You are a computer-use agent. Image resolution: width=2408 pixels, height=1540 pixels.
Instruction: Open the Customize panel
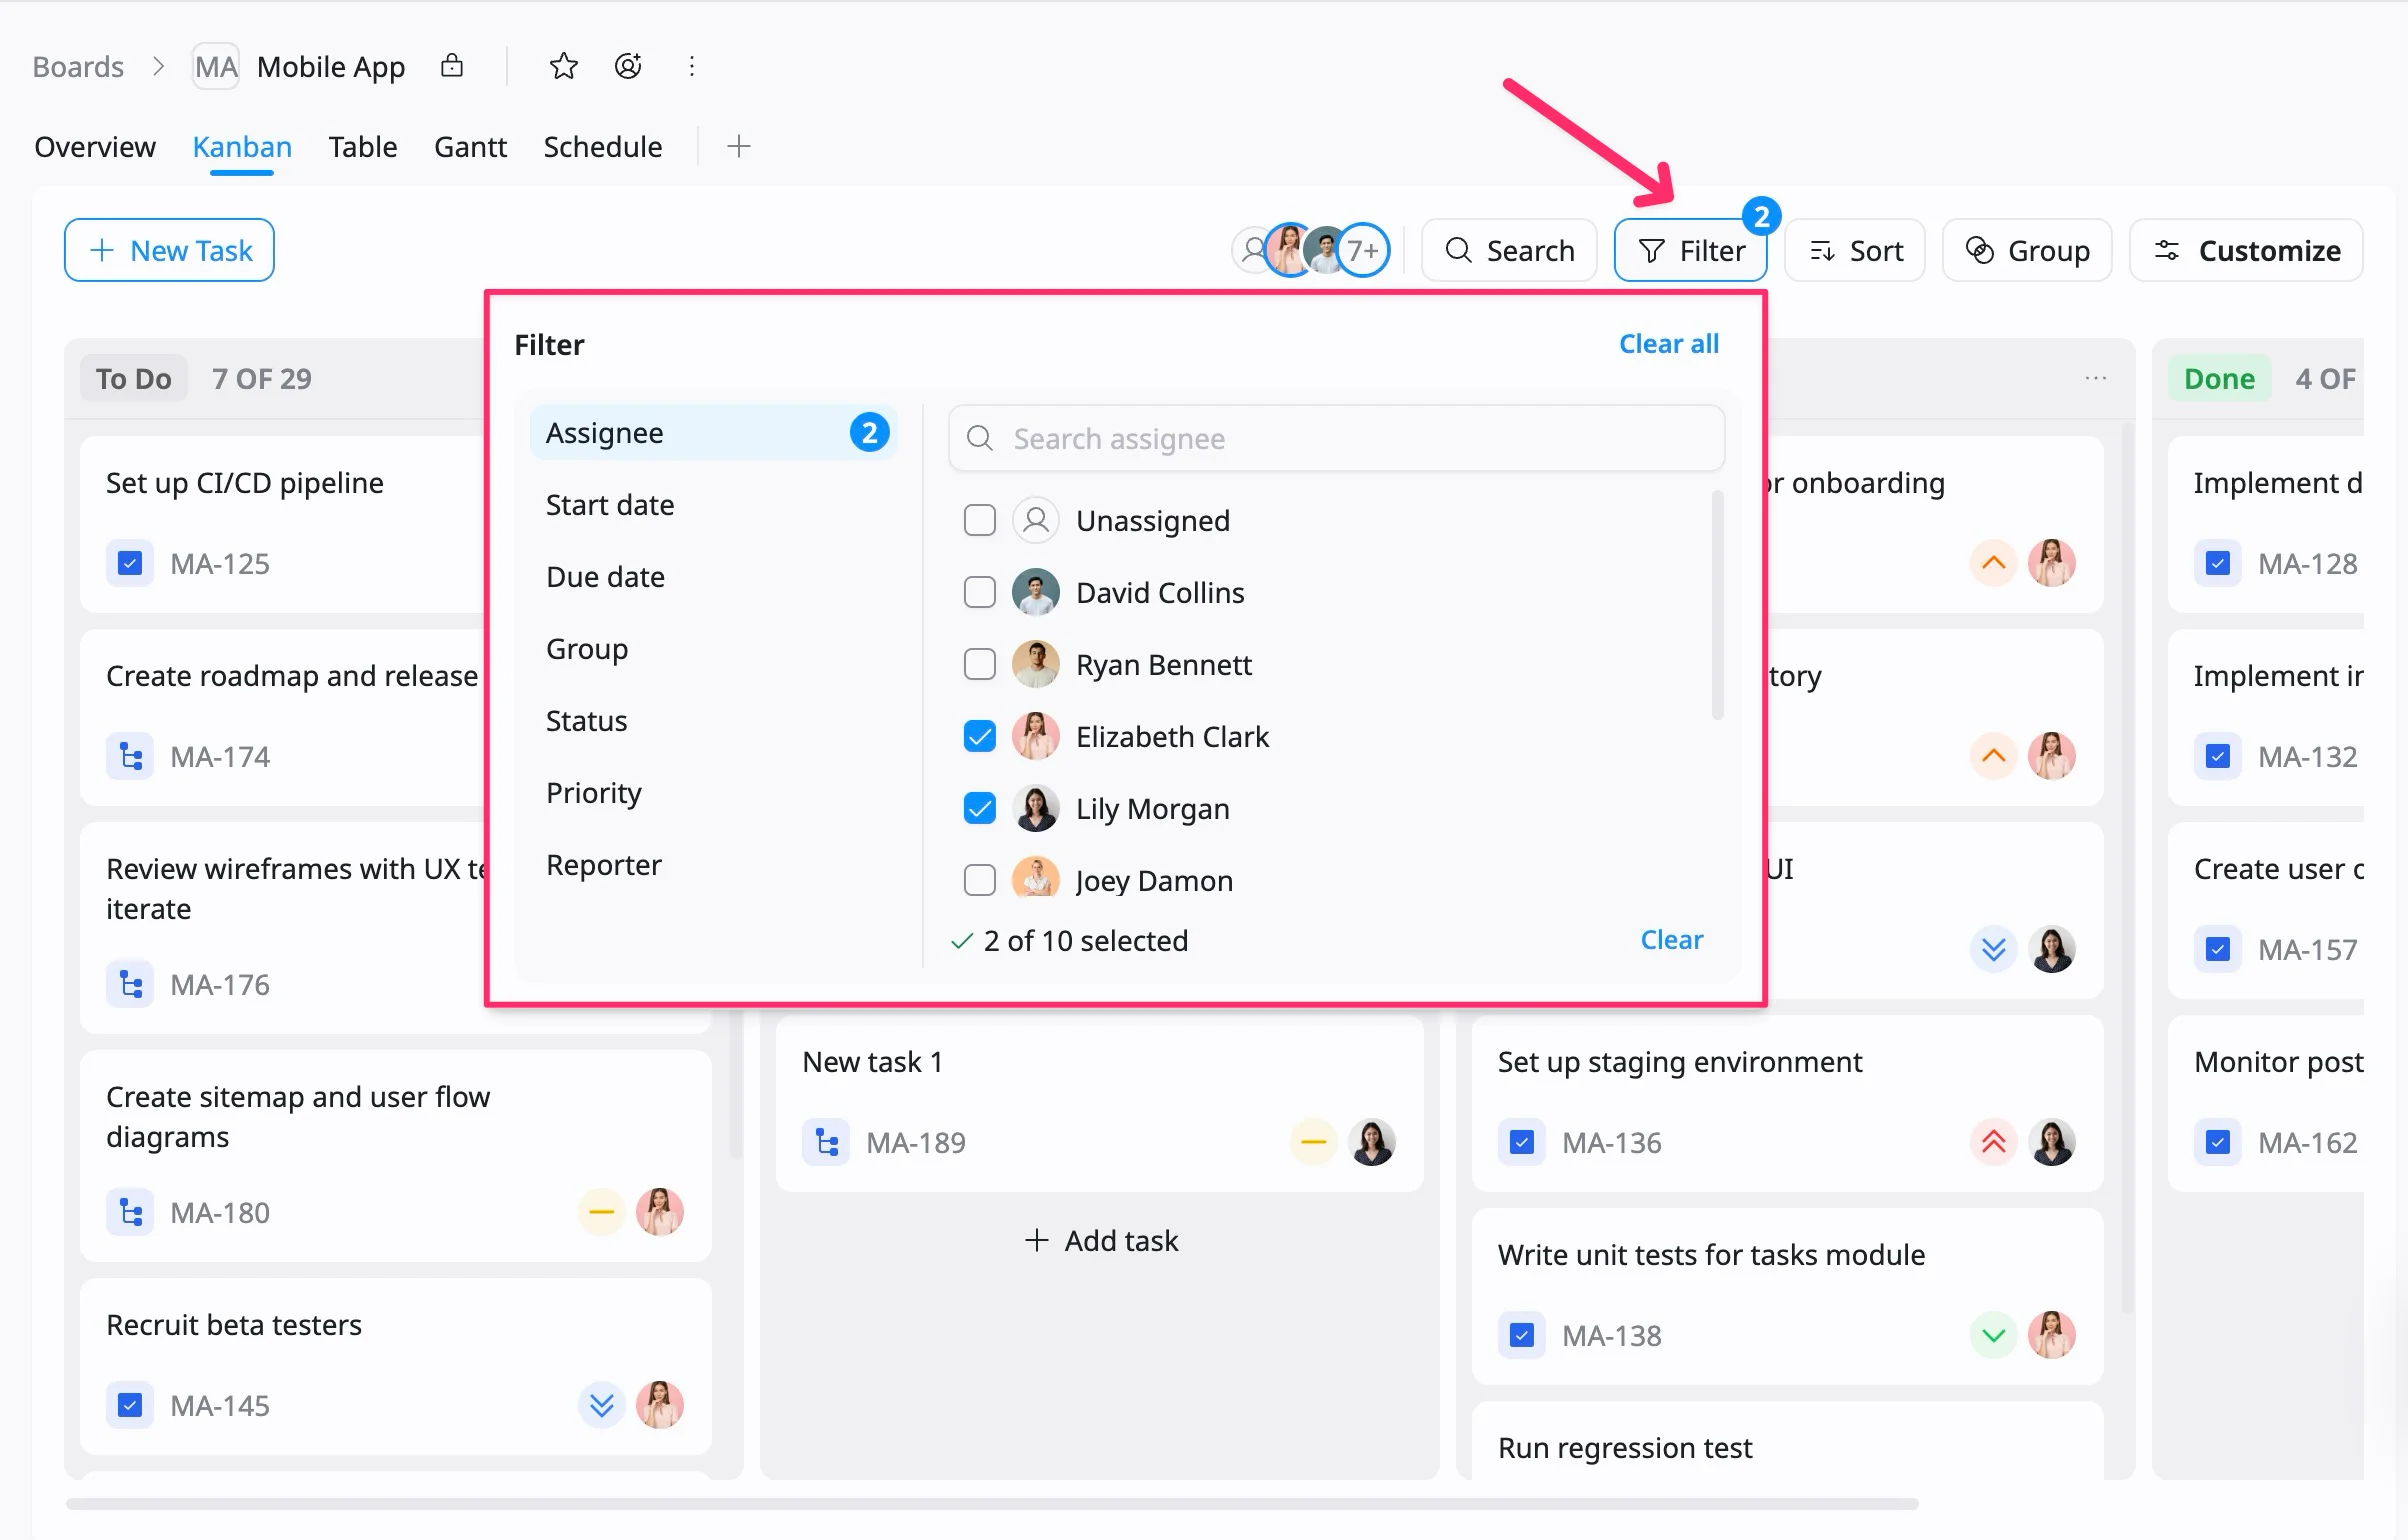click(x=2246, y=250)
